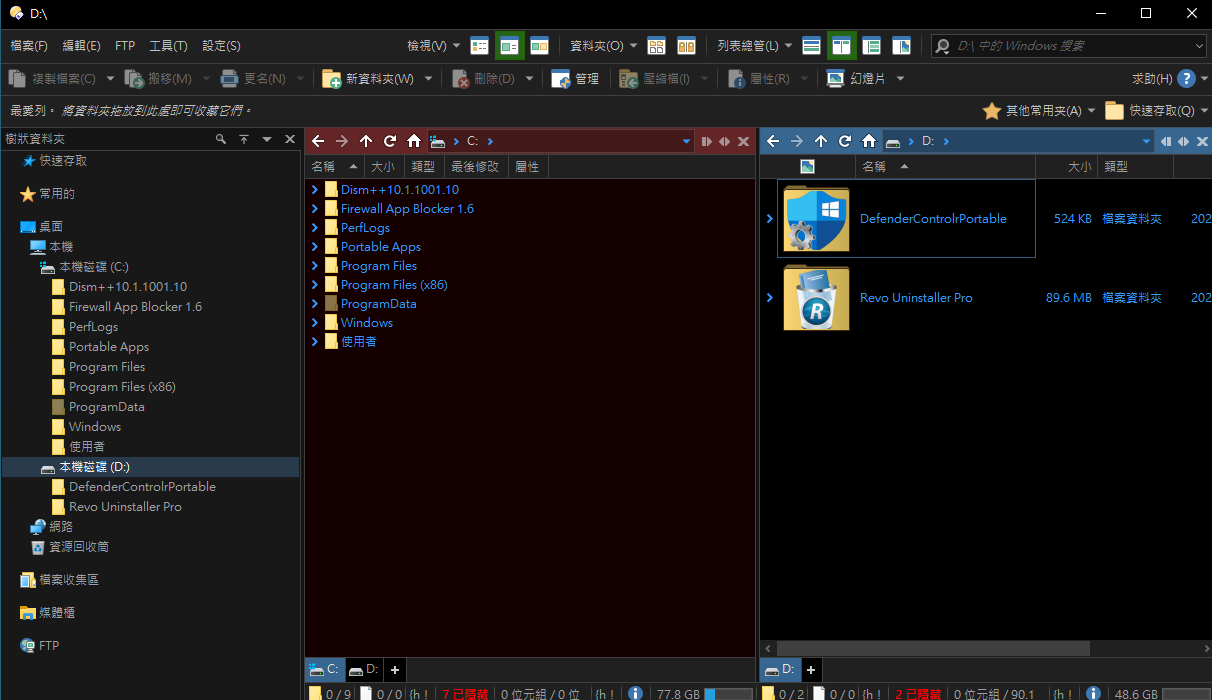Viewport: 1212px width, 700px height.
Task: Close the C: file display pane
Action: (x=743, y=142)
